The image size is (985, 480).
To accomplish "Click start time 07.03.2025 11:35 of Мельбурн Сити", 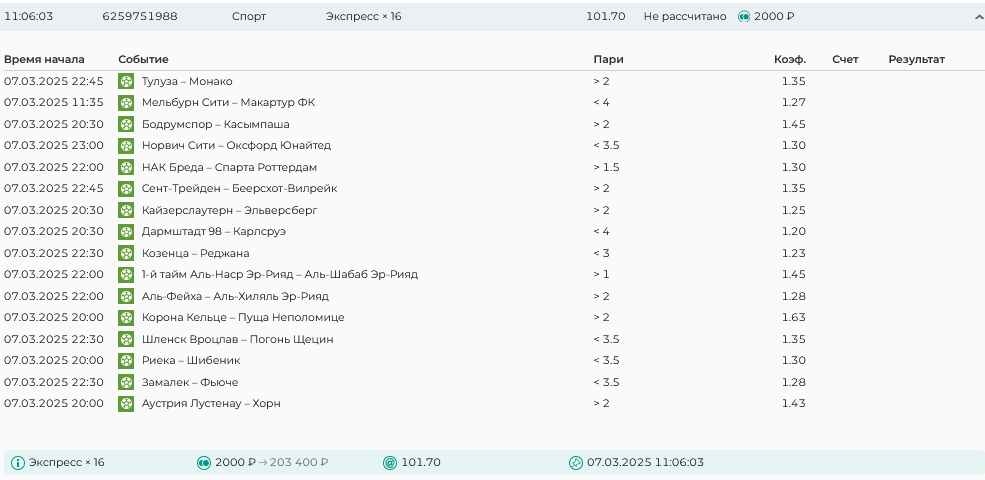I will pyautogui.click(x=53, y=102).
